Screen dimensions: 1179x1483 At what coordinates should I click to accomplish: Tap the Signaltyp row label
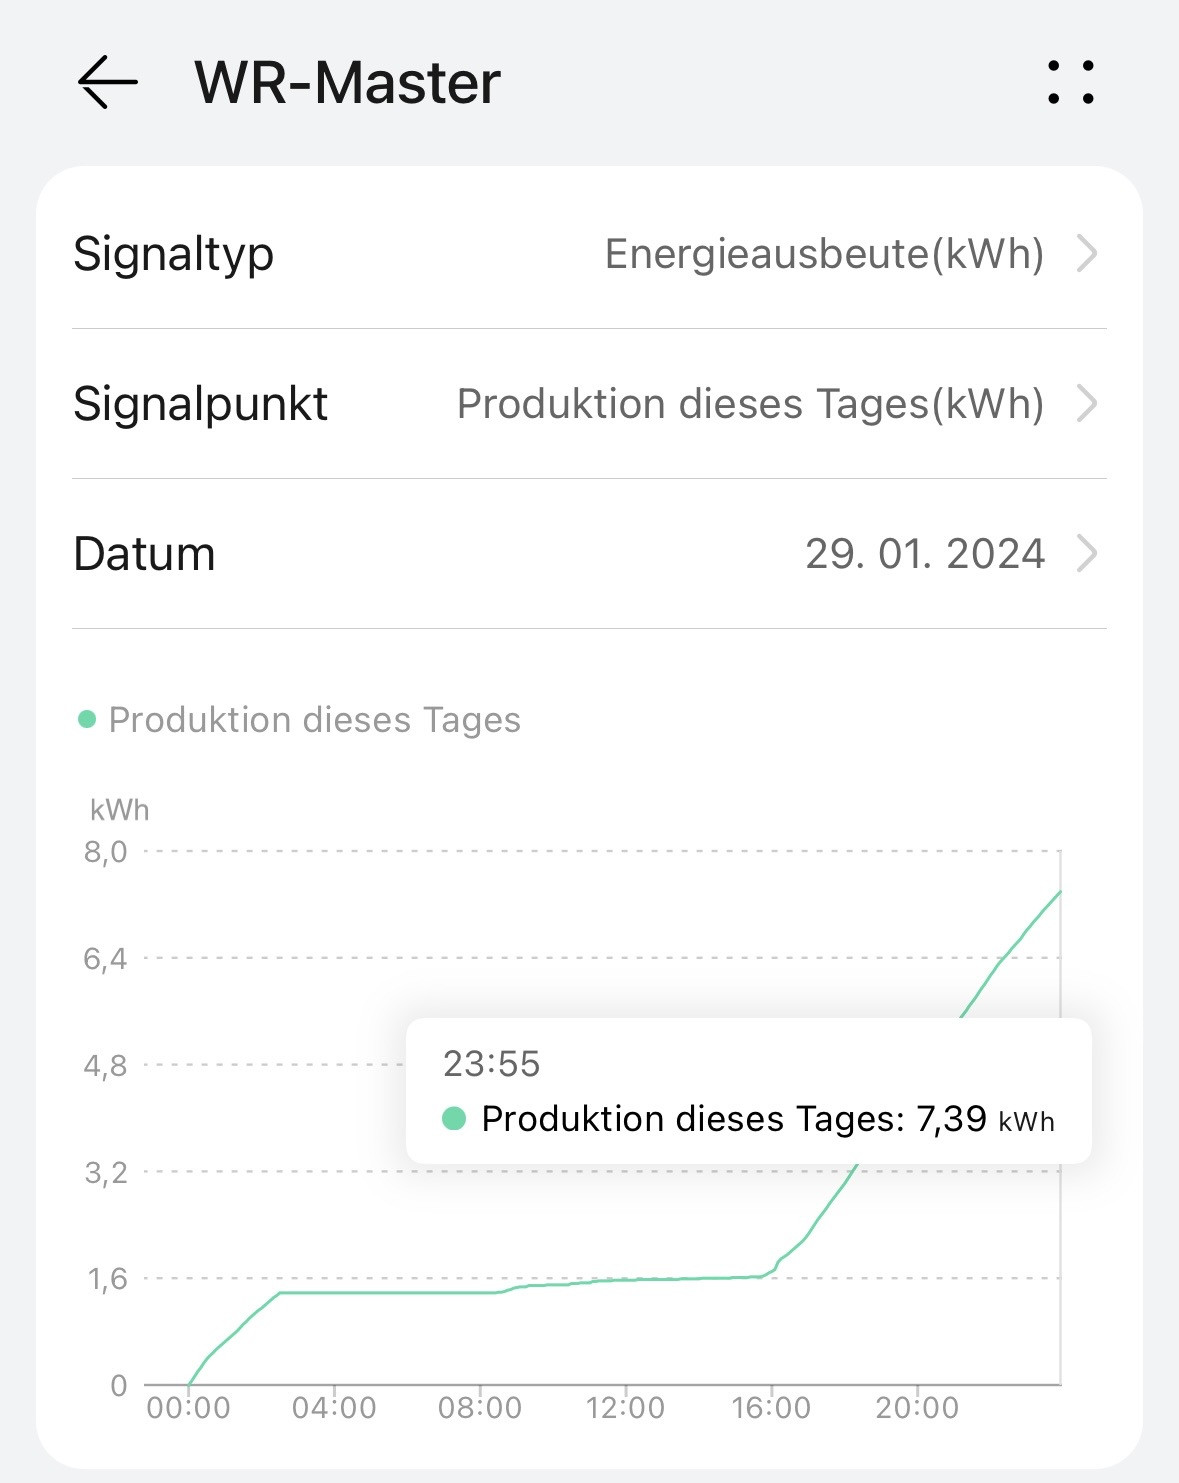pyautogui.click(x=173, y=254)
